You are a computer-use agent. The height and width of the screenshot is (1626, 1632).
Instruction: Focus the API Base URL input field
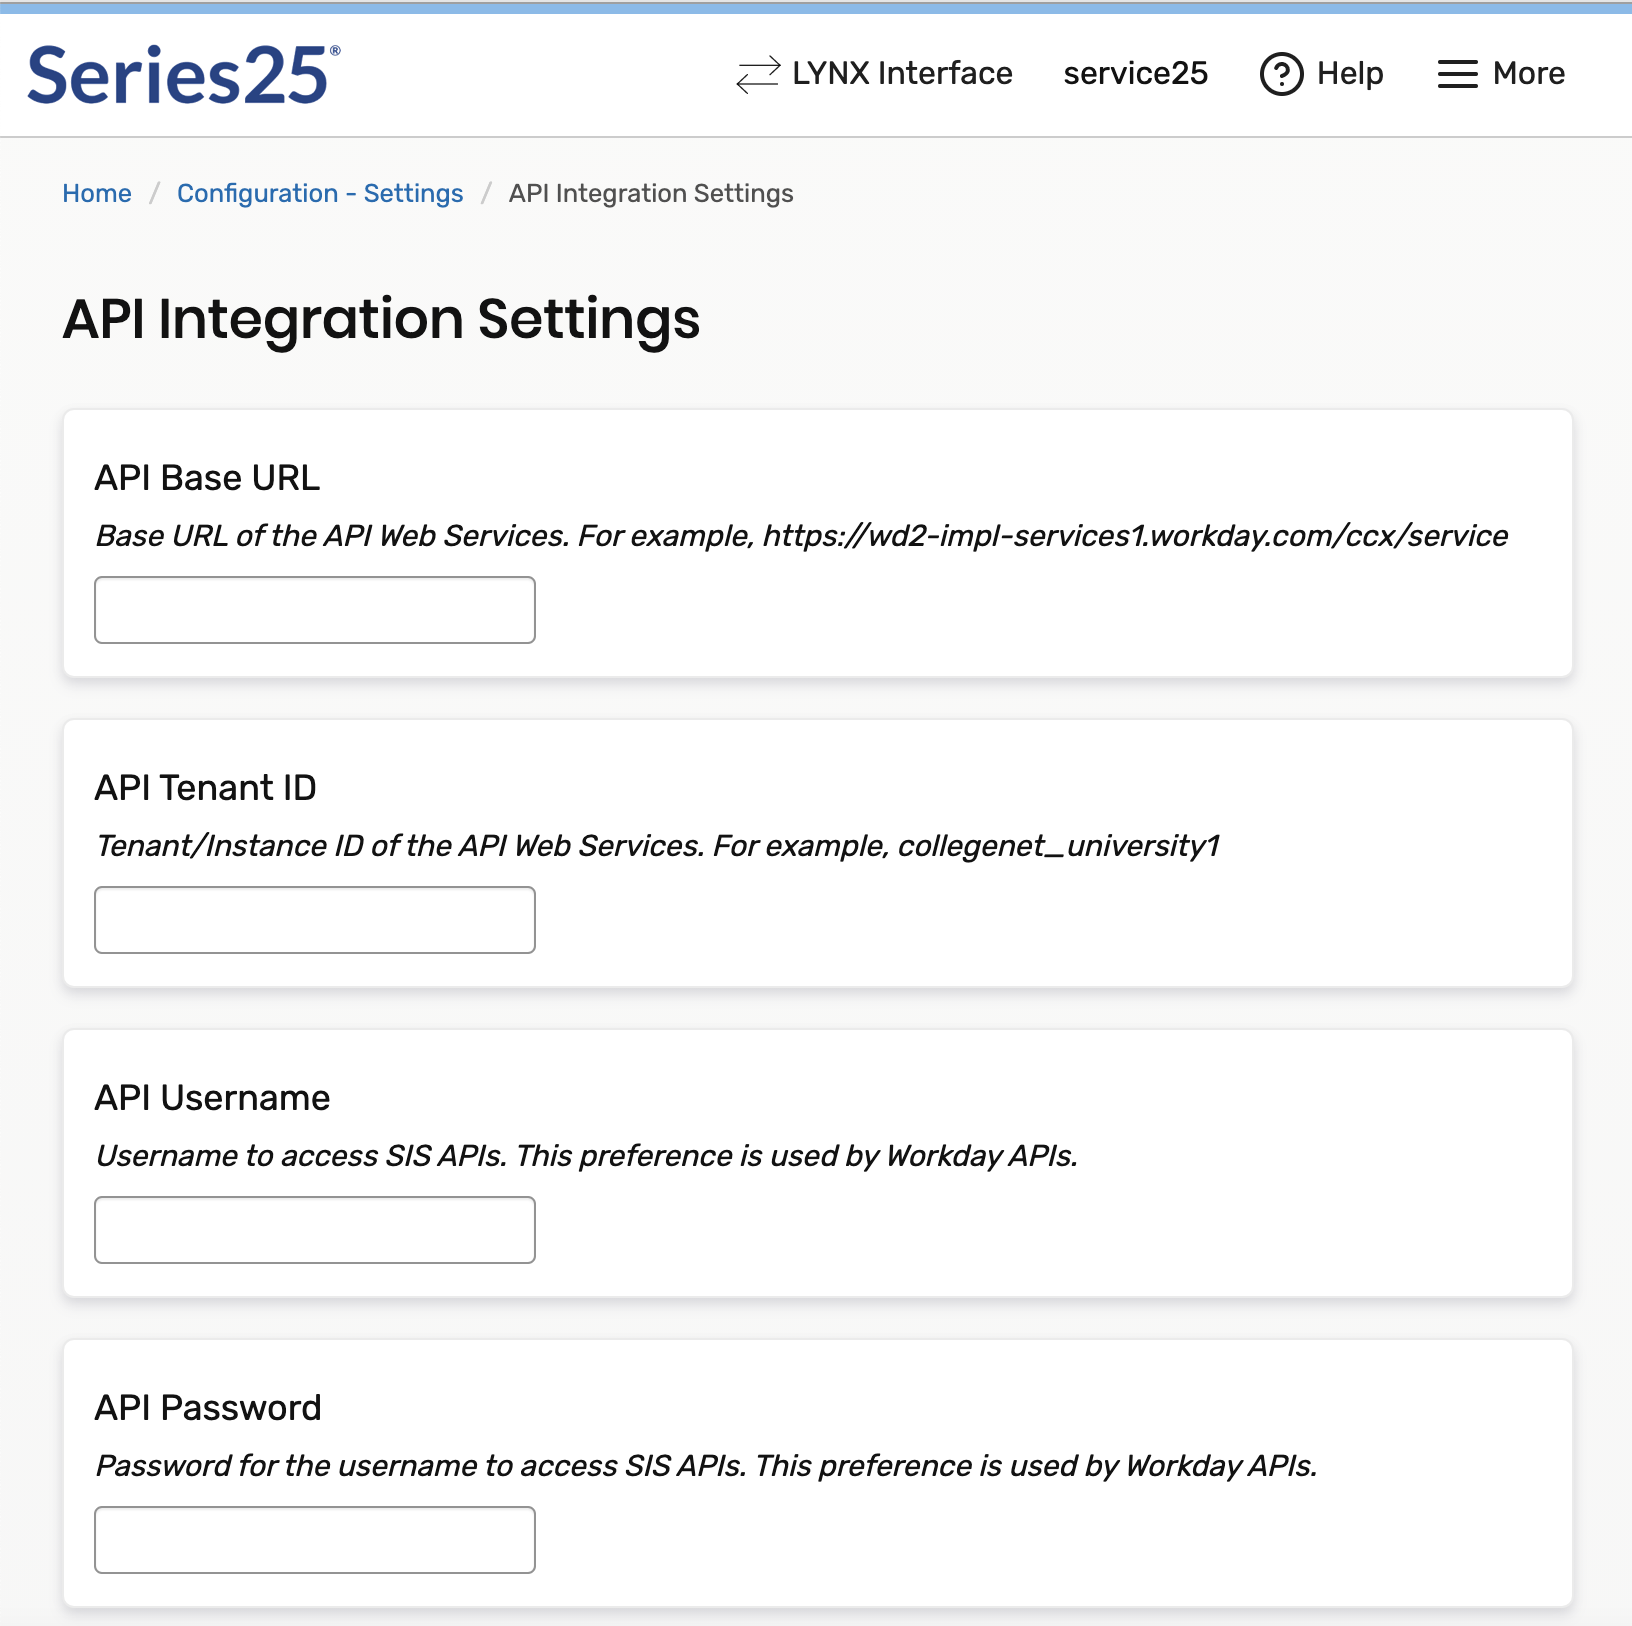click(315, 610)
